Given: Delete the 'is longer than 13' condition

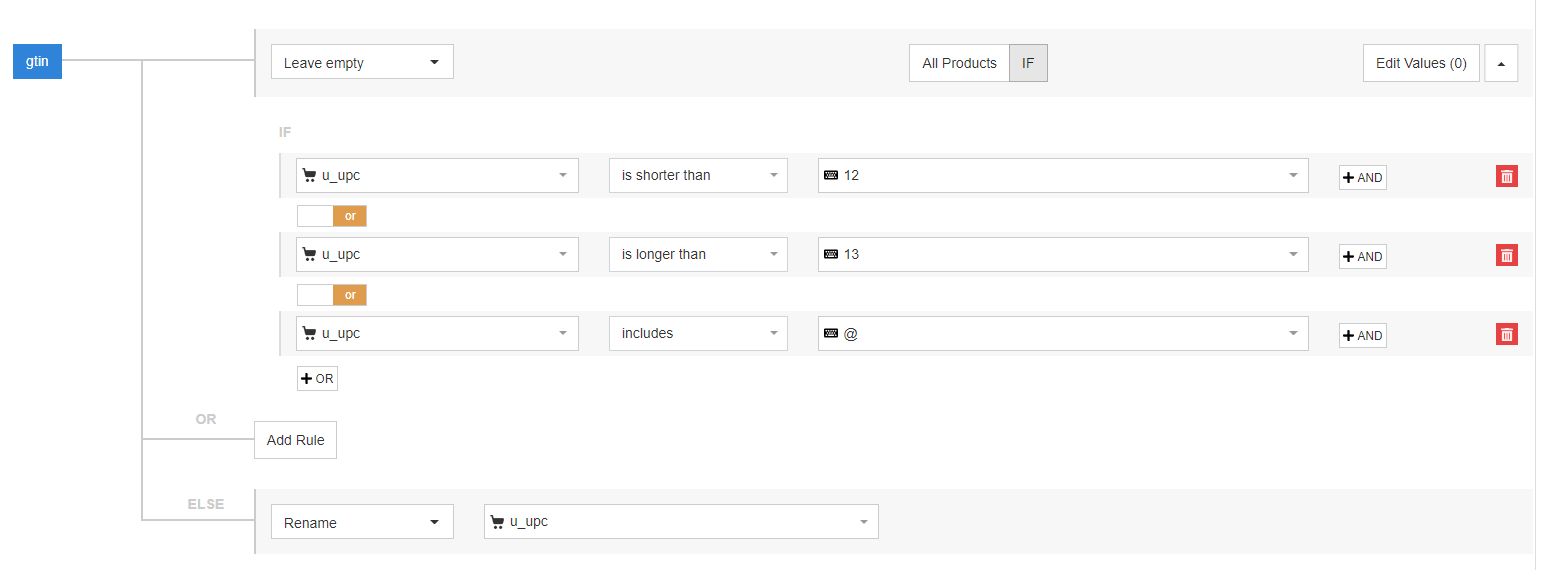Looking at the screenshot, I should [x=1506, y=255].
